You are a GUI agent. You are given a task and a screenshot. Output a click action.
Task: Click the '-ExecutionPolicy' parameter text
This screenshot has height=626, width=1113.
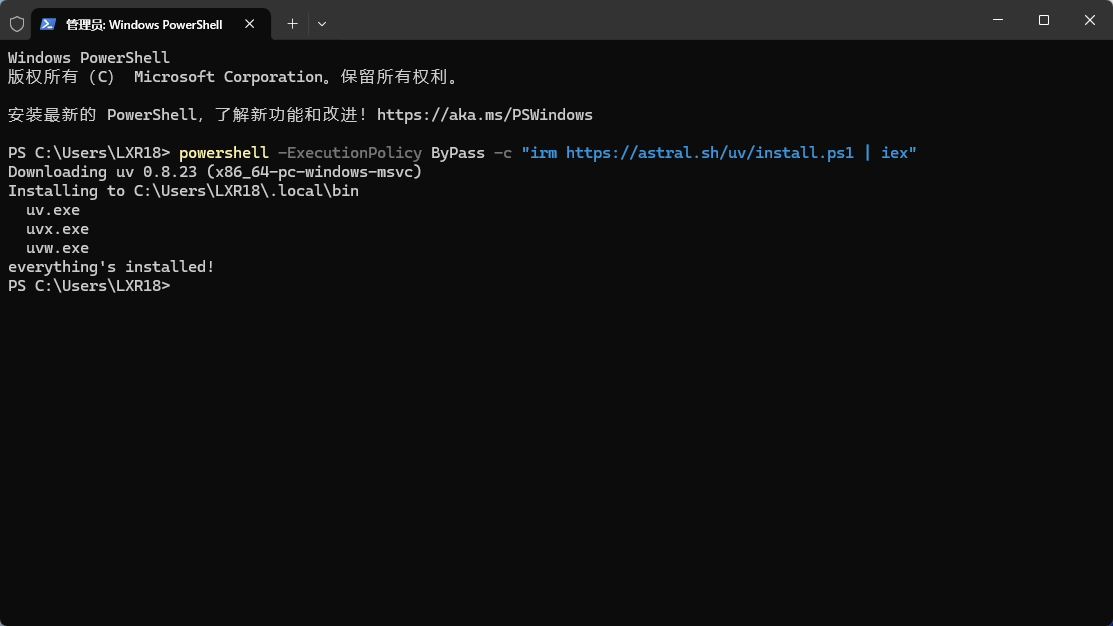[x=350, y=153]
